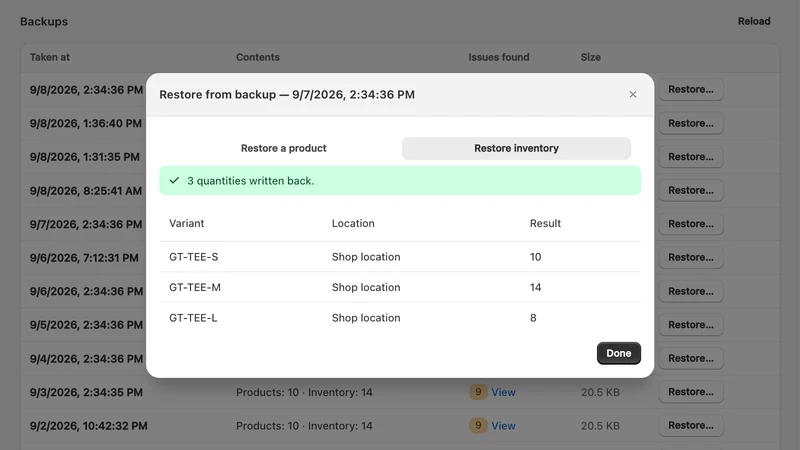Select the GT-TEE-S variant cell
This screenshot has height=450, width=800.
point(193,257)
